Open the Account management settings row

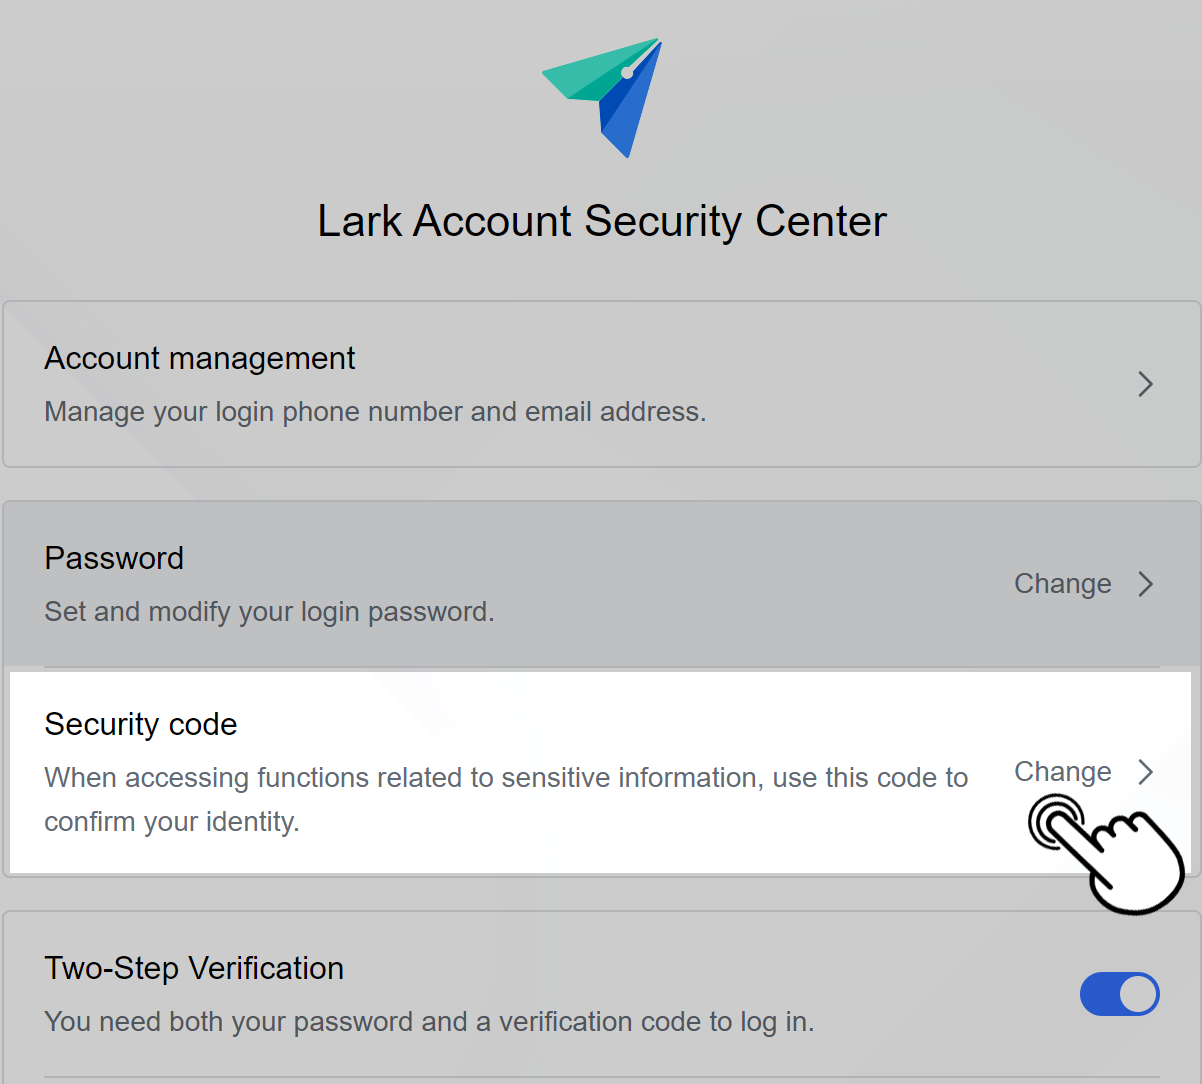[600, 384]
